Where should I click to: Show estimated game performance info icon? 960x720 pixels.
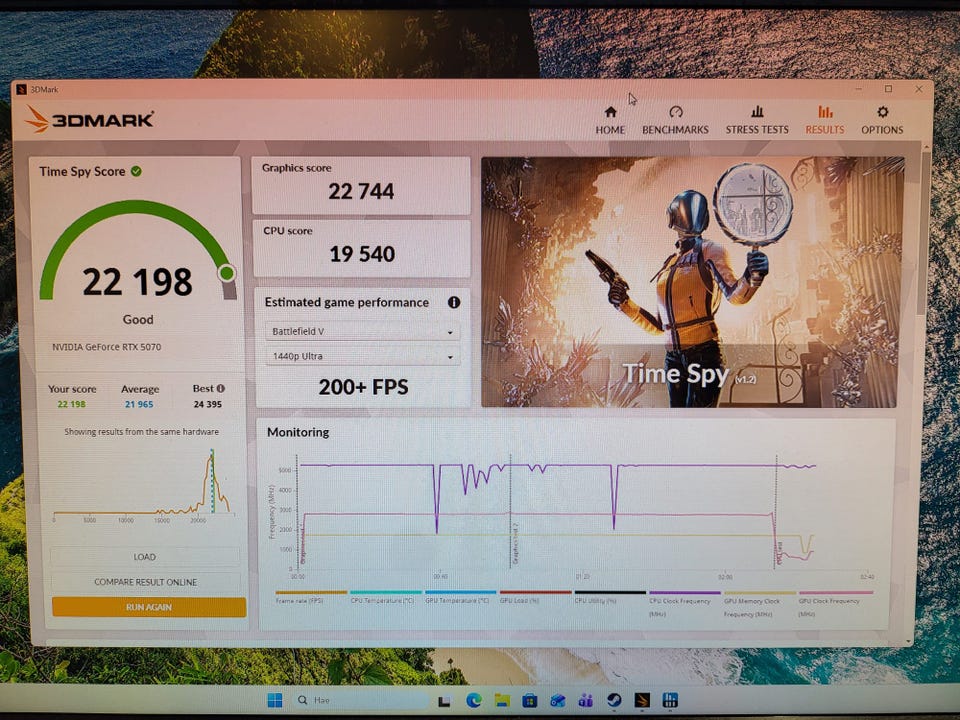[454, 302]
